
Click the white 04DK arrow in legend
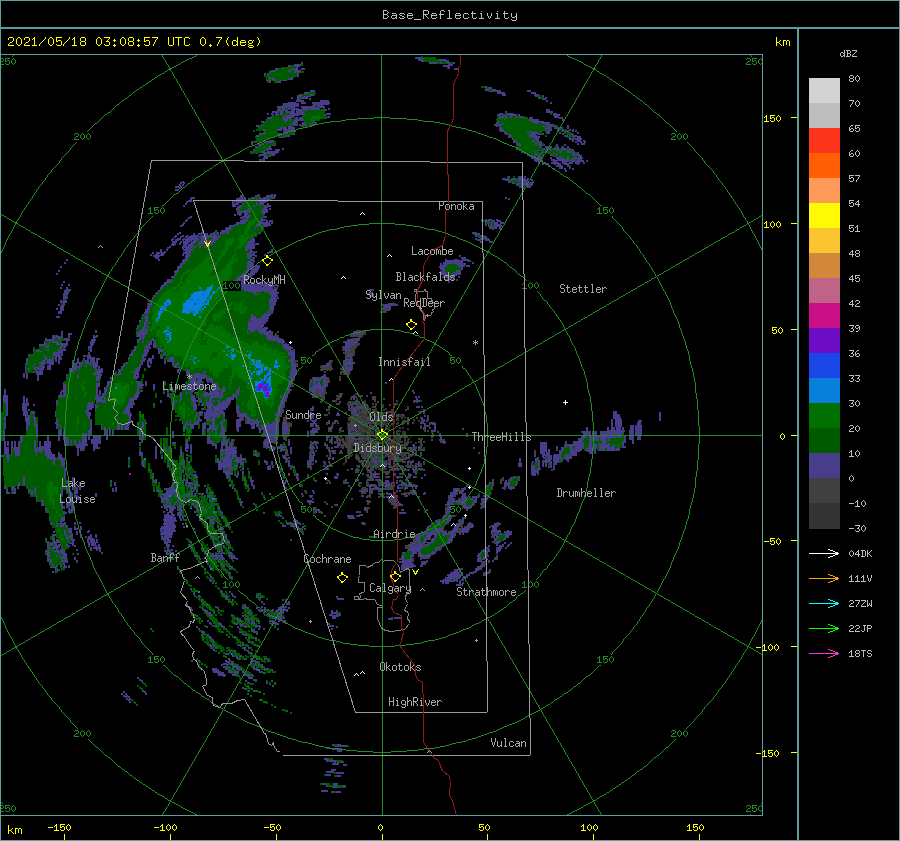pos(824,553)
